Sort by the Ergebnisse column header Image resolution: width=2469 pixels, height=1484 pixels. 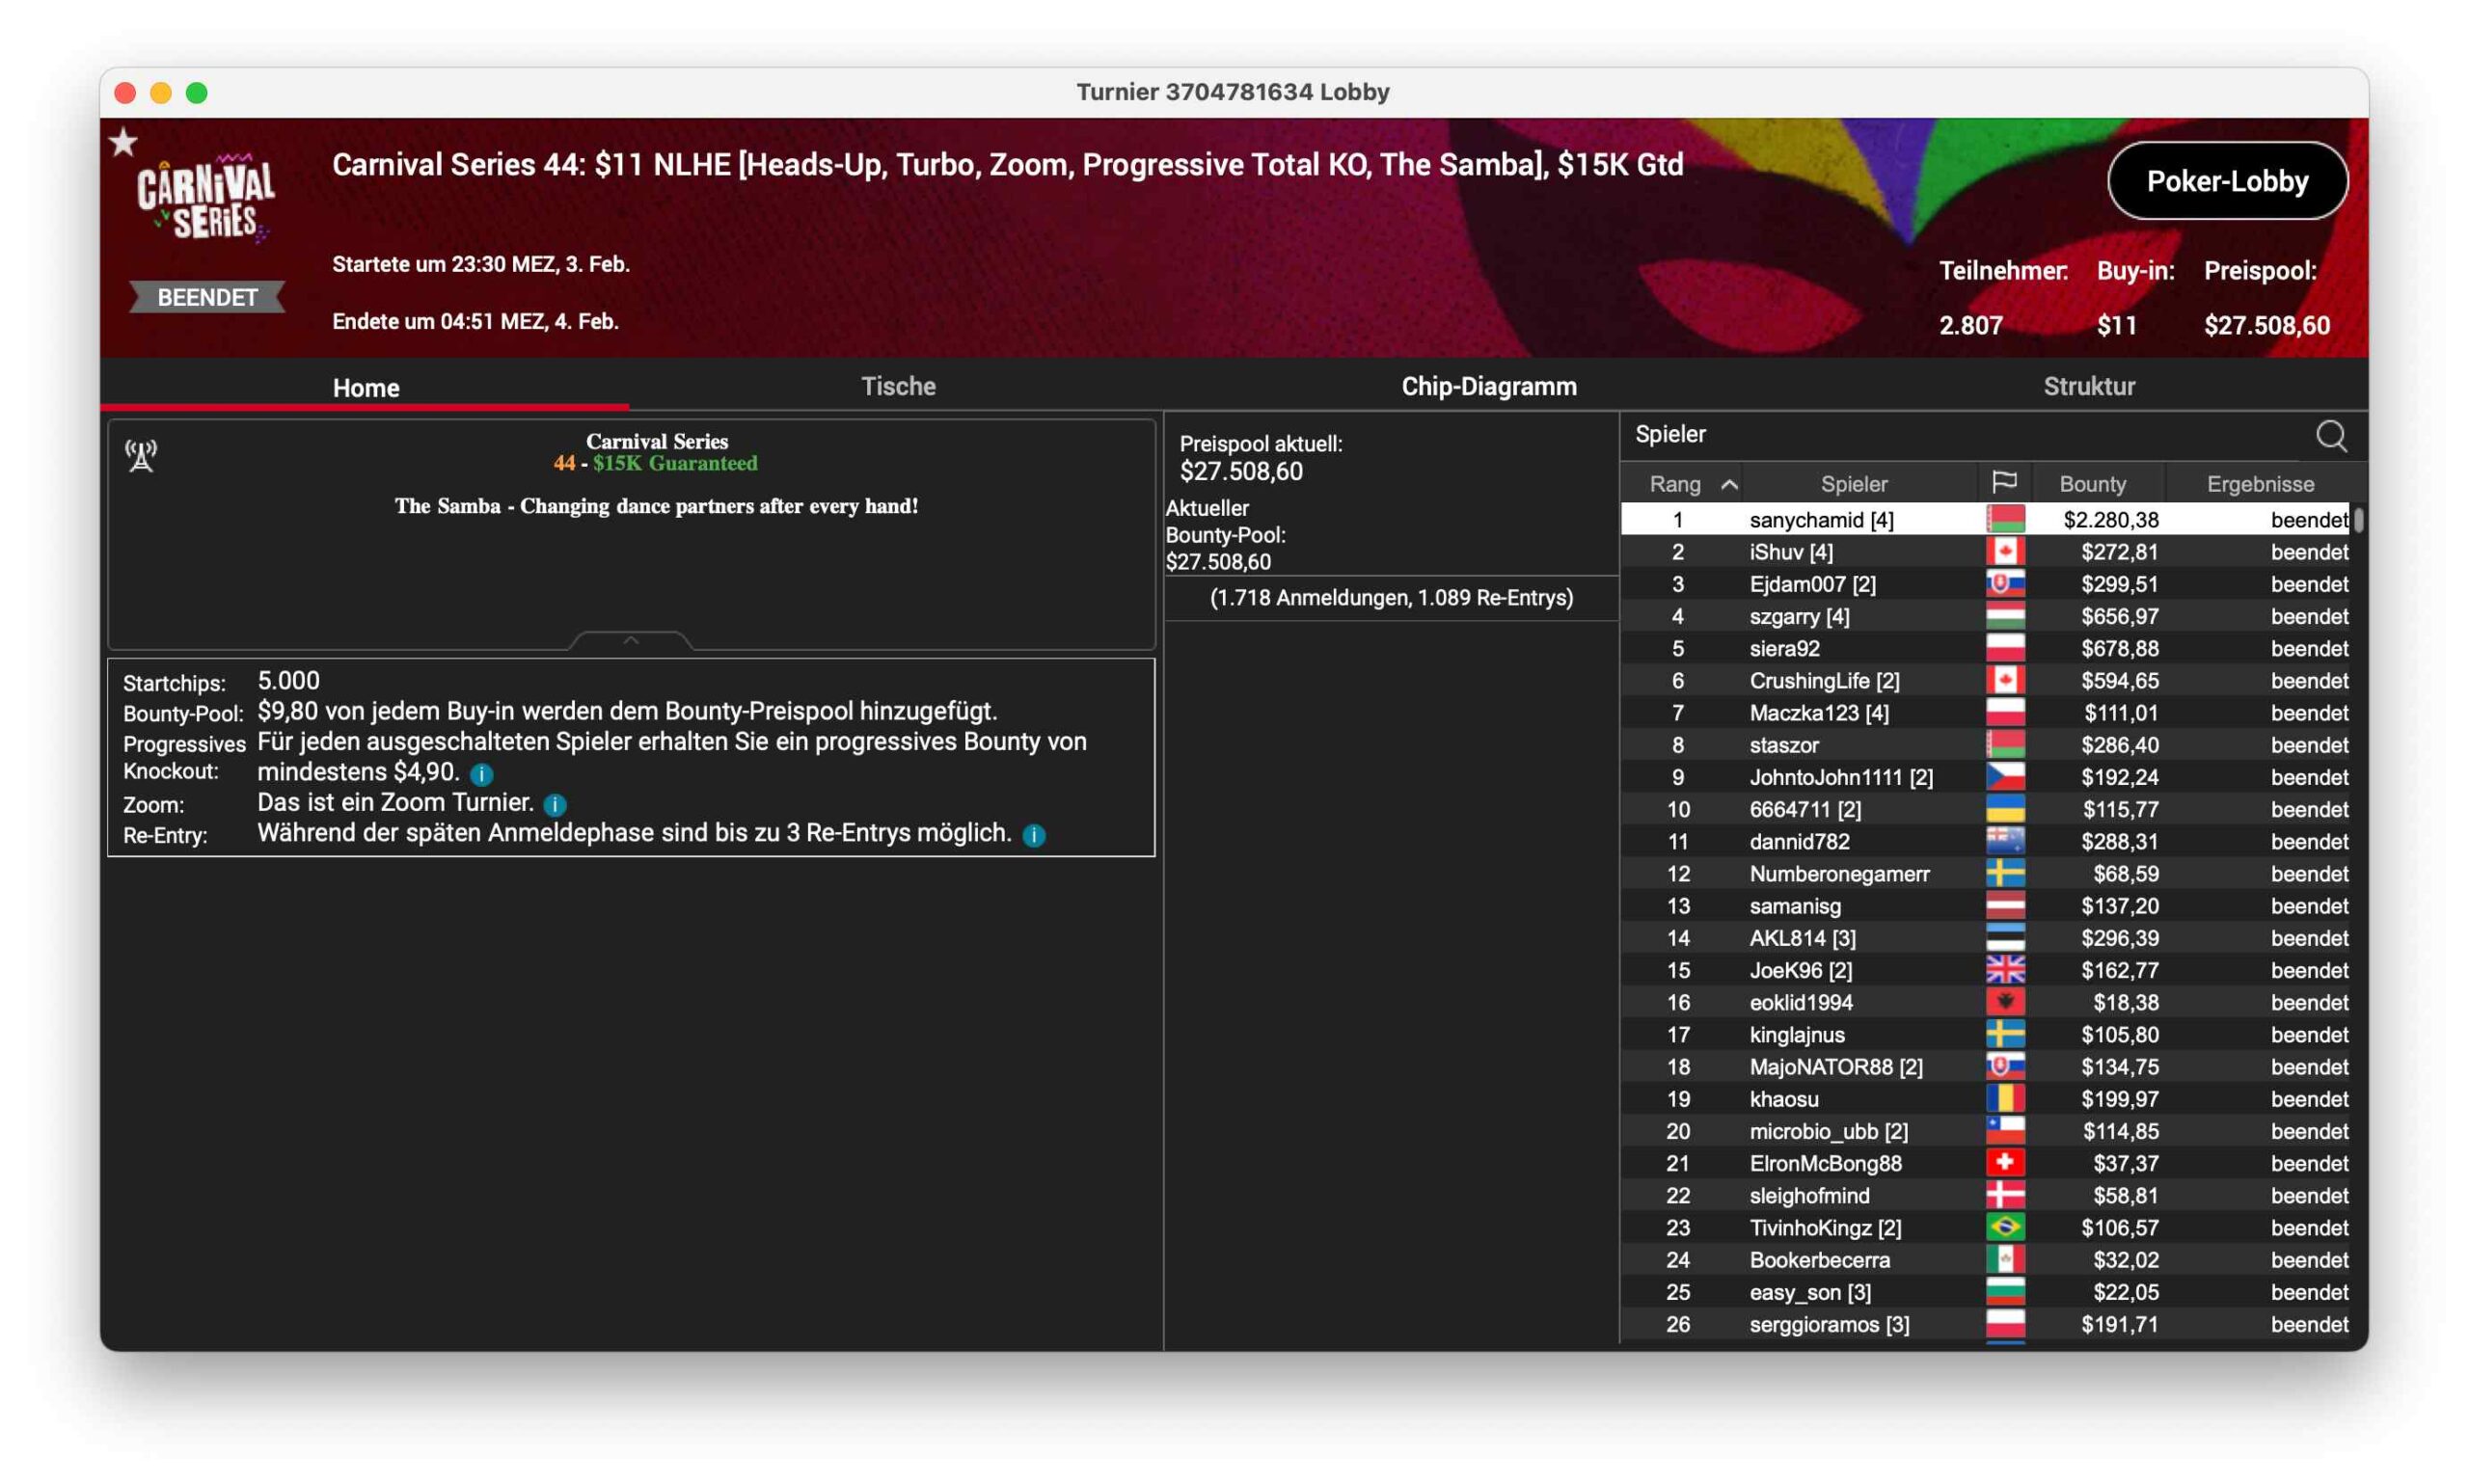pyautogui.click(x=2259, y=484)
